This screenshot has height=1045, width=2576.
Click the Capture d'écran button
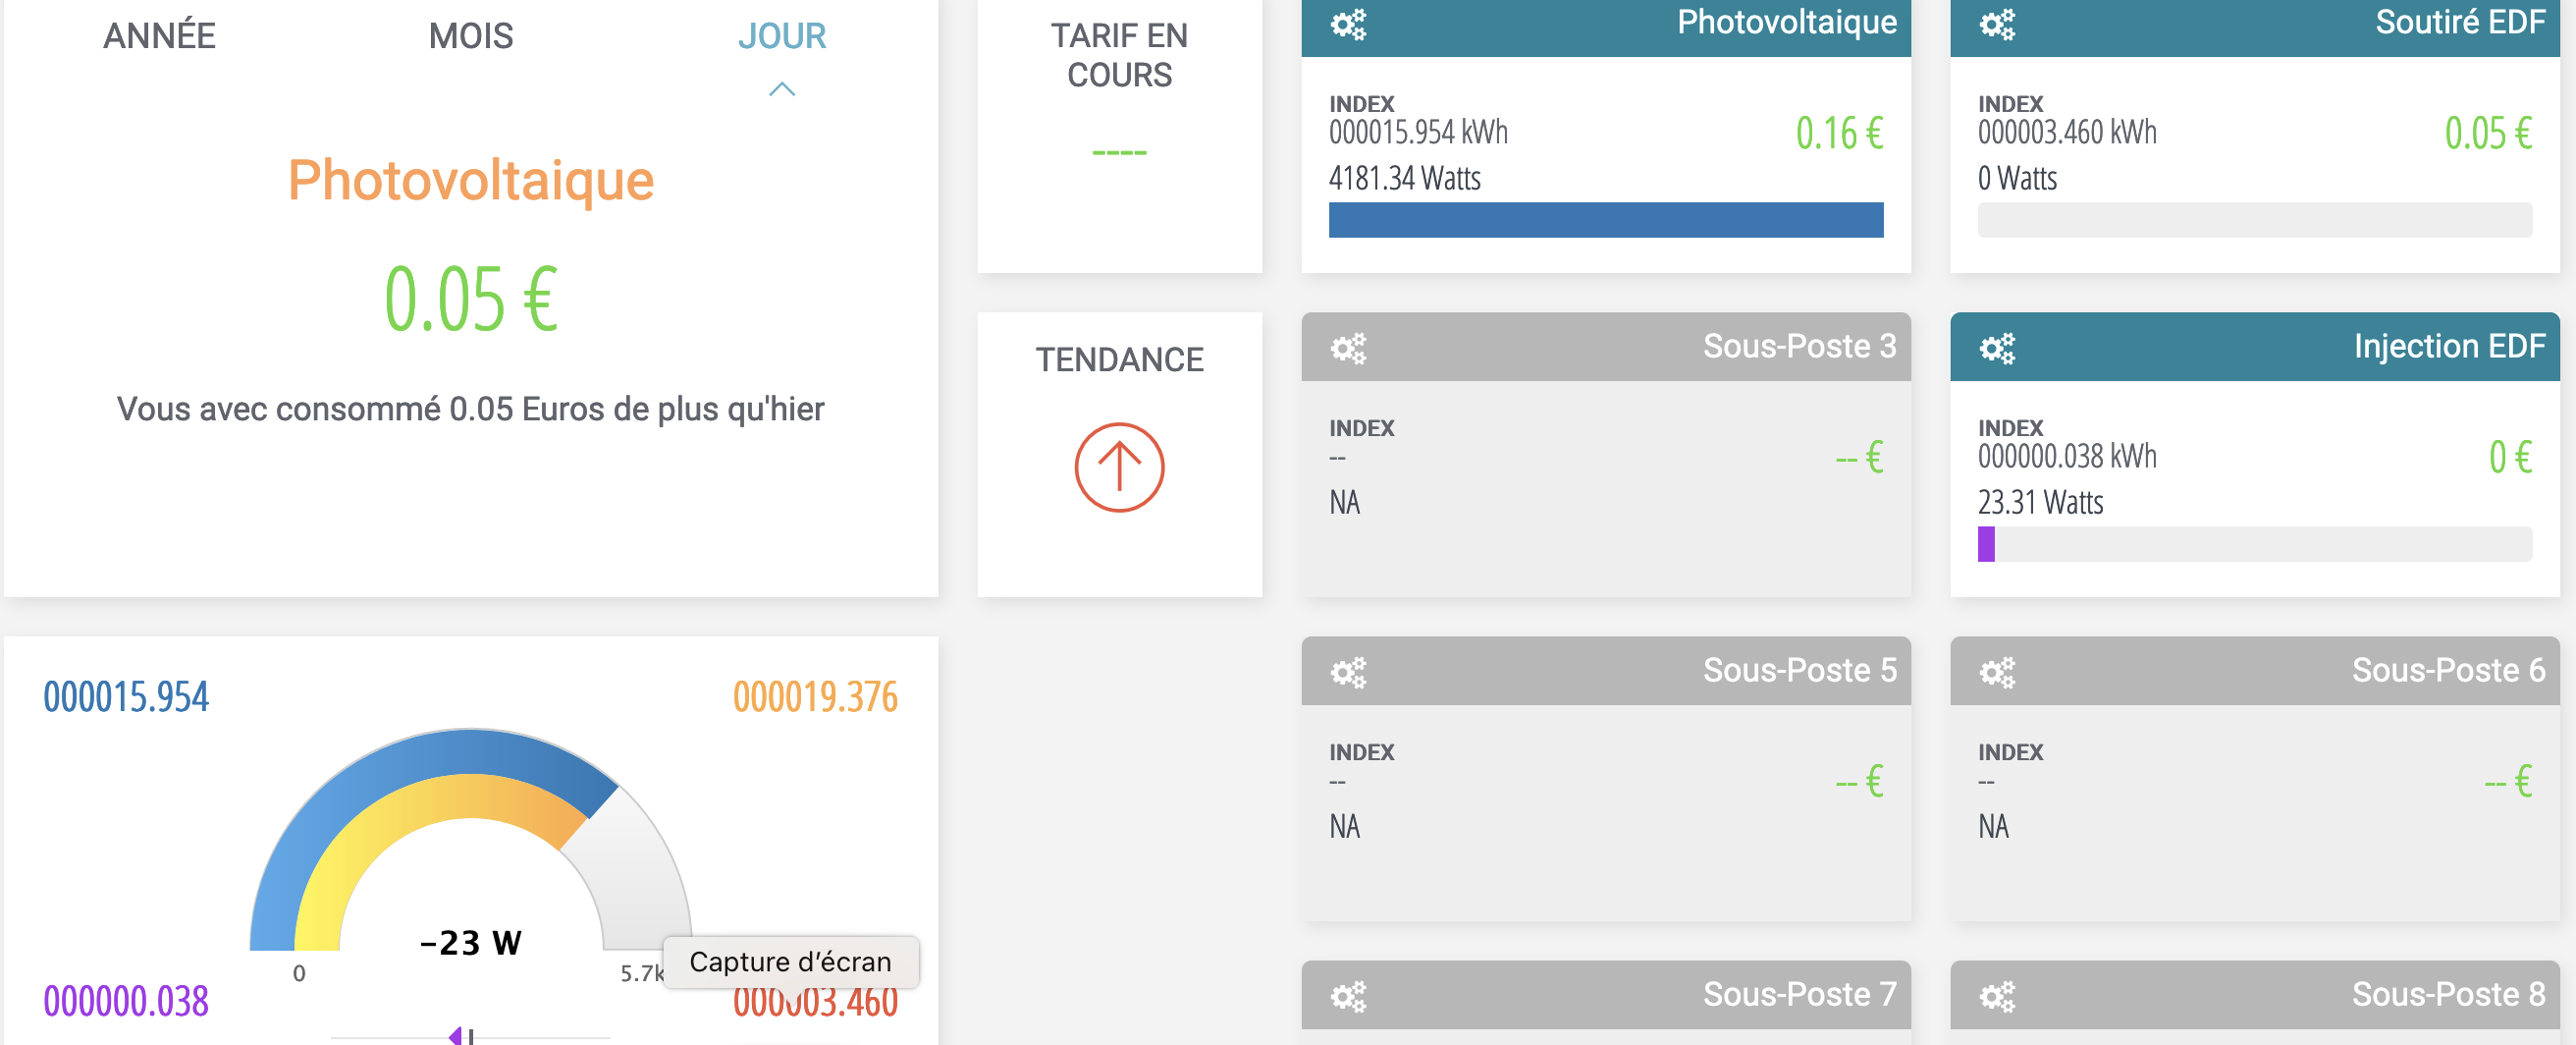790,962
